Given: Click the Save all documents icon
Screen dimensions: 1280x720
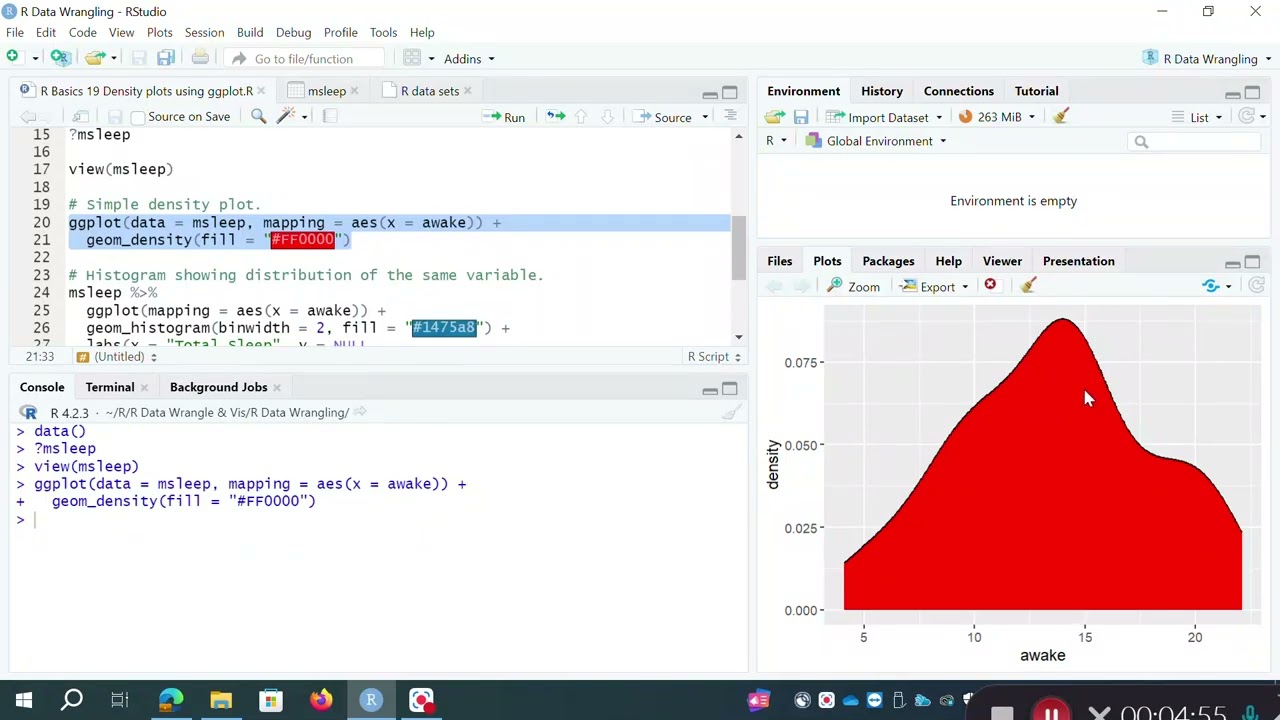Looking at the screenshot, I should 166,58.
